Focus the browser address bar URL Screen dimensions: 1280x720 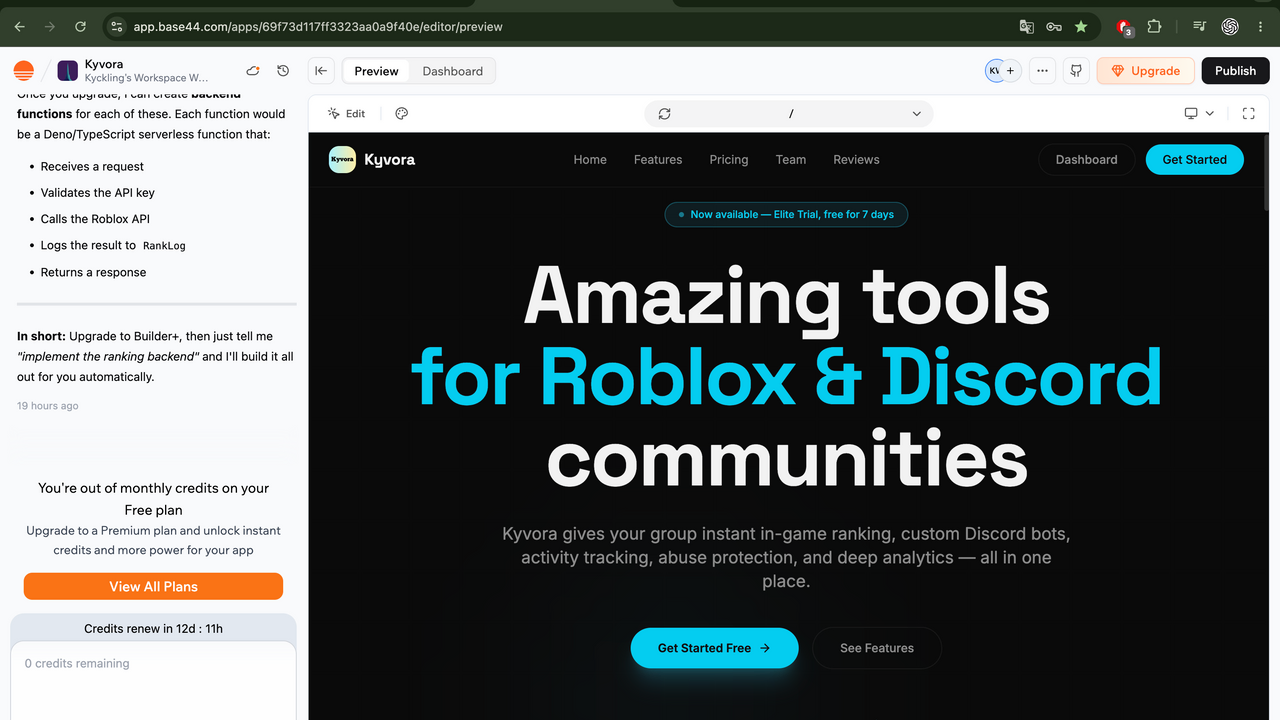pyautogui.click(x=318, y=27)
